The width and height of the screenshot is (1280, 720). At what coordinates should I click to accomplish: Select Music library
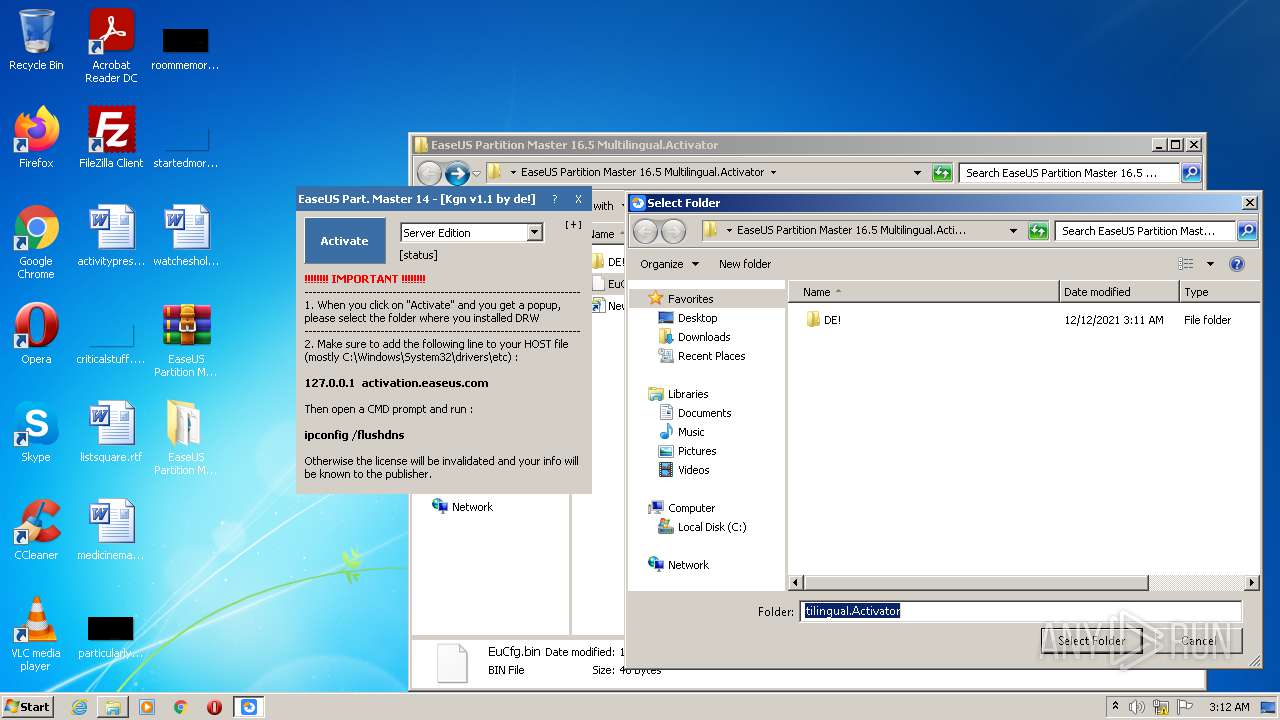[691, 432]
